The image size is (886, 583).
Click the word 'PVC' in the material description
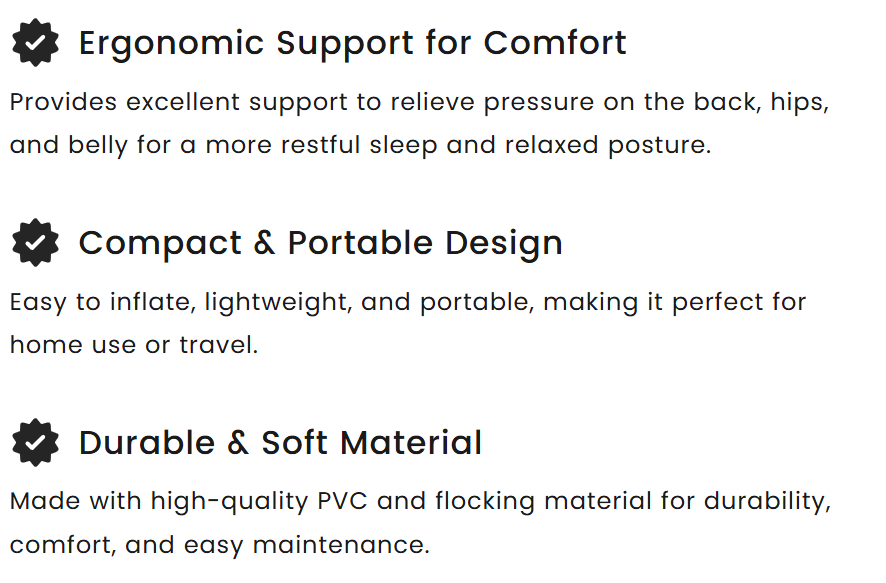[x=342, y=501]
